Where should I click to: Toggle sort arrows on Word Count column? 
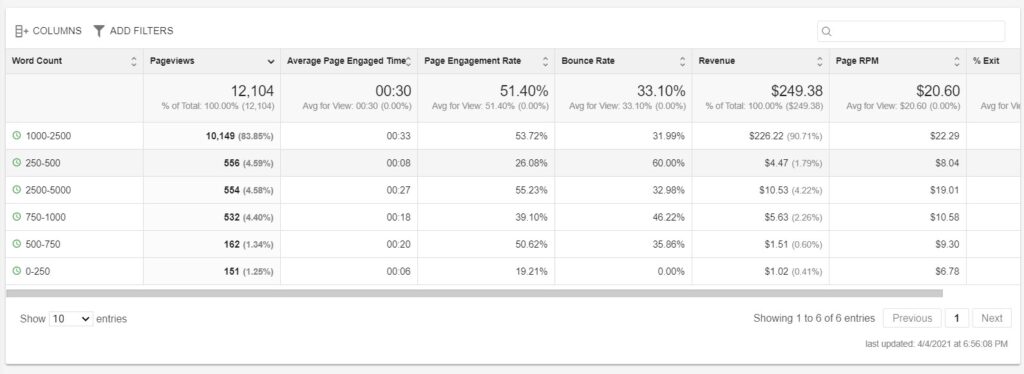134,61
